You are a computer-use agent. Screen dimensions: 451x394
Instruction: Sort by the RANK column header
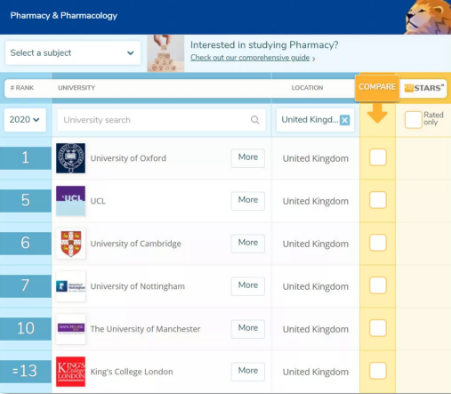(x=22, y=88)
